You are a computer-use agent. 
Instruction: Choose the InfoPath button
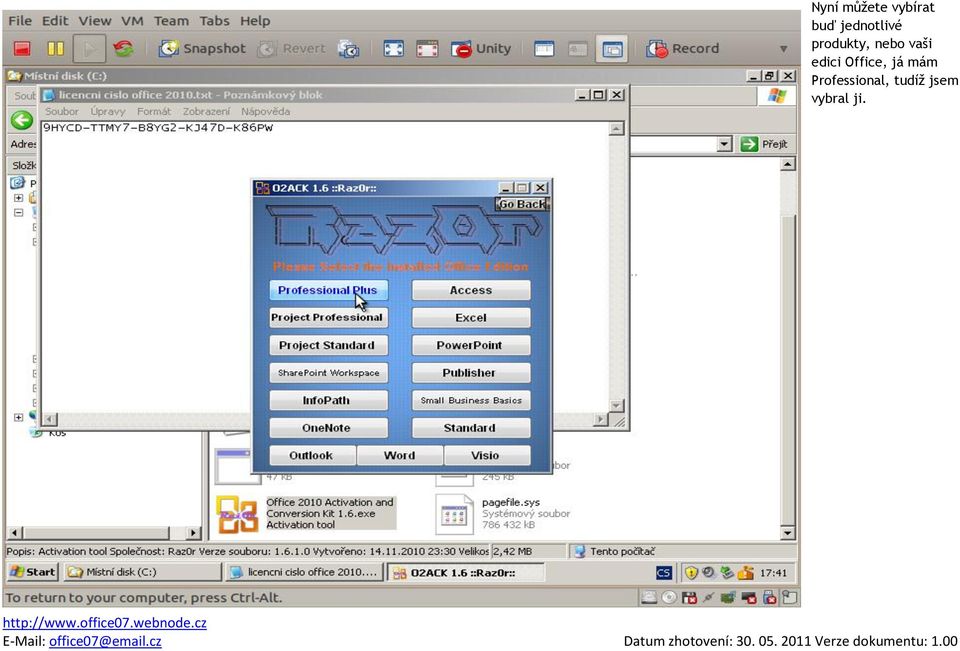(328, 401)
